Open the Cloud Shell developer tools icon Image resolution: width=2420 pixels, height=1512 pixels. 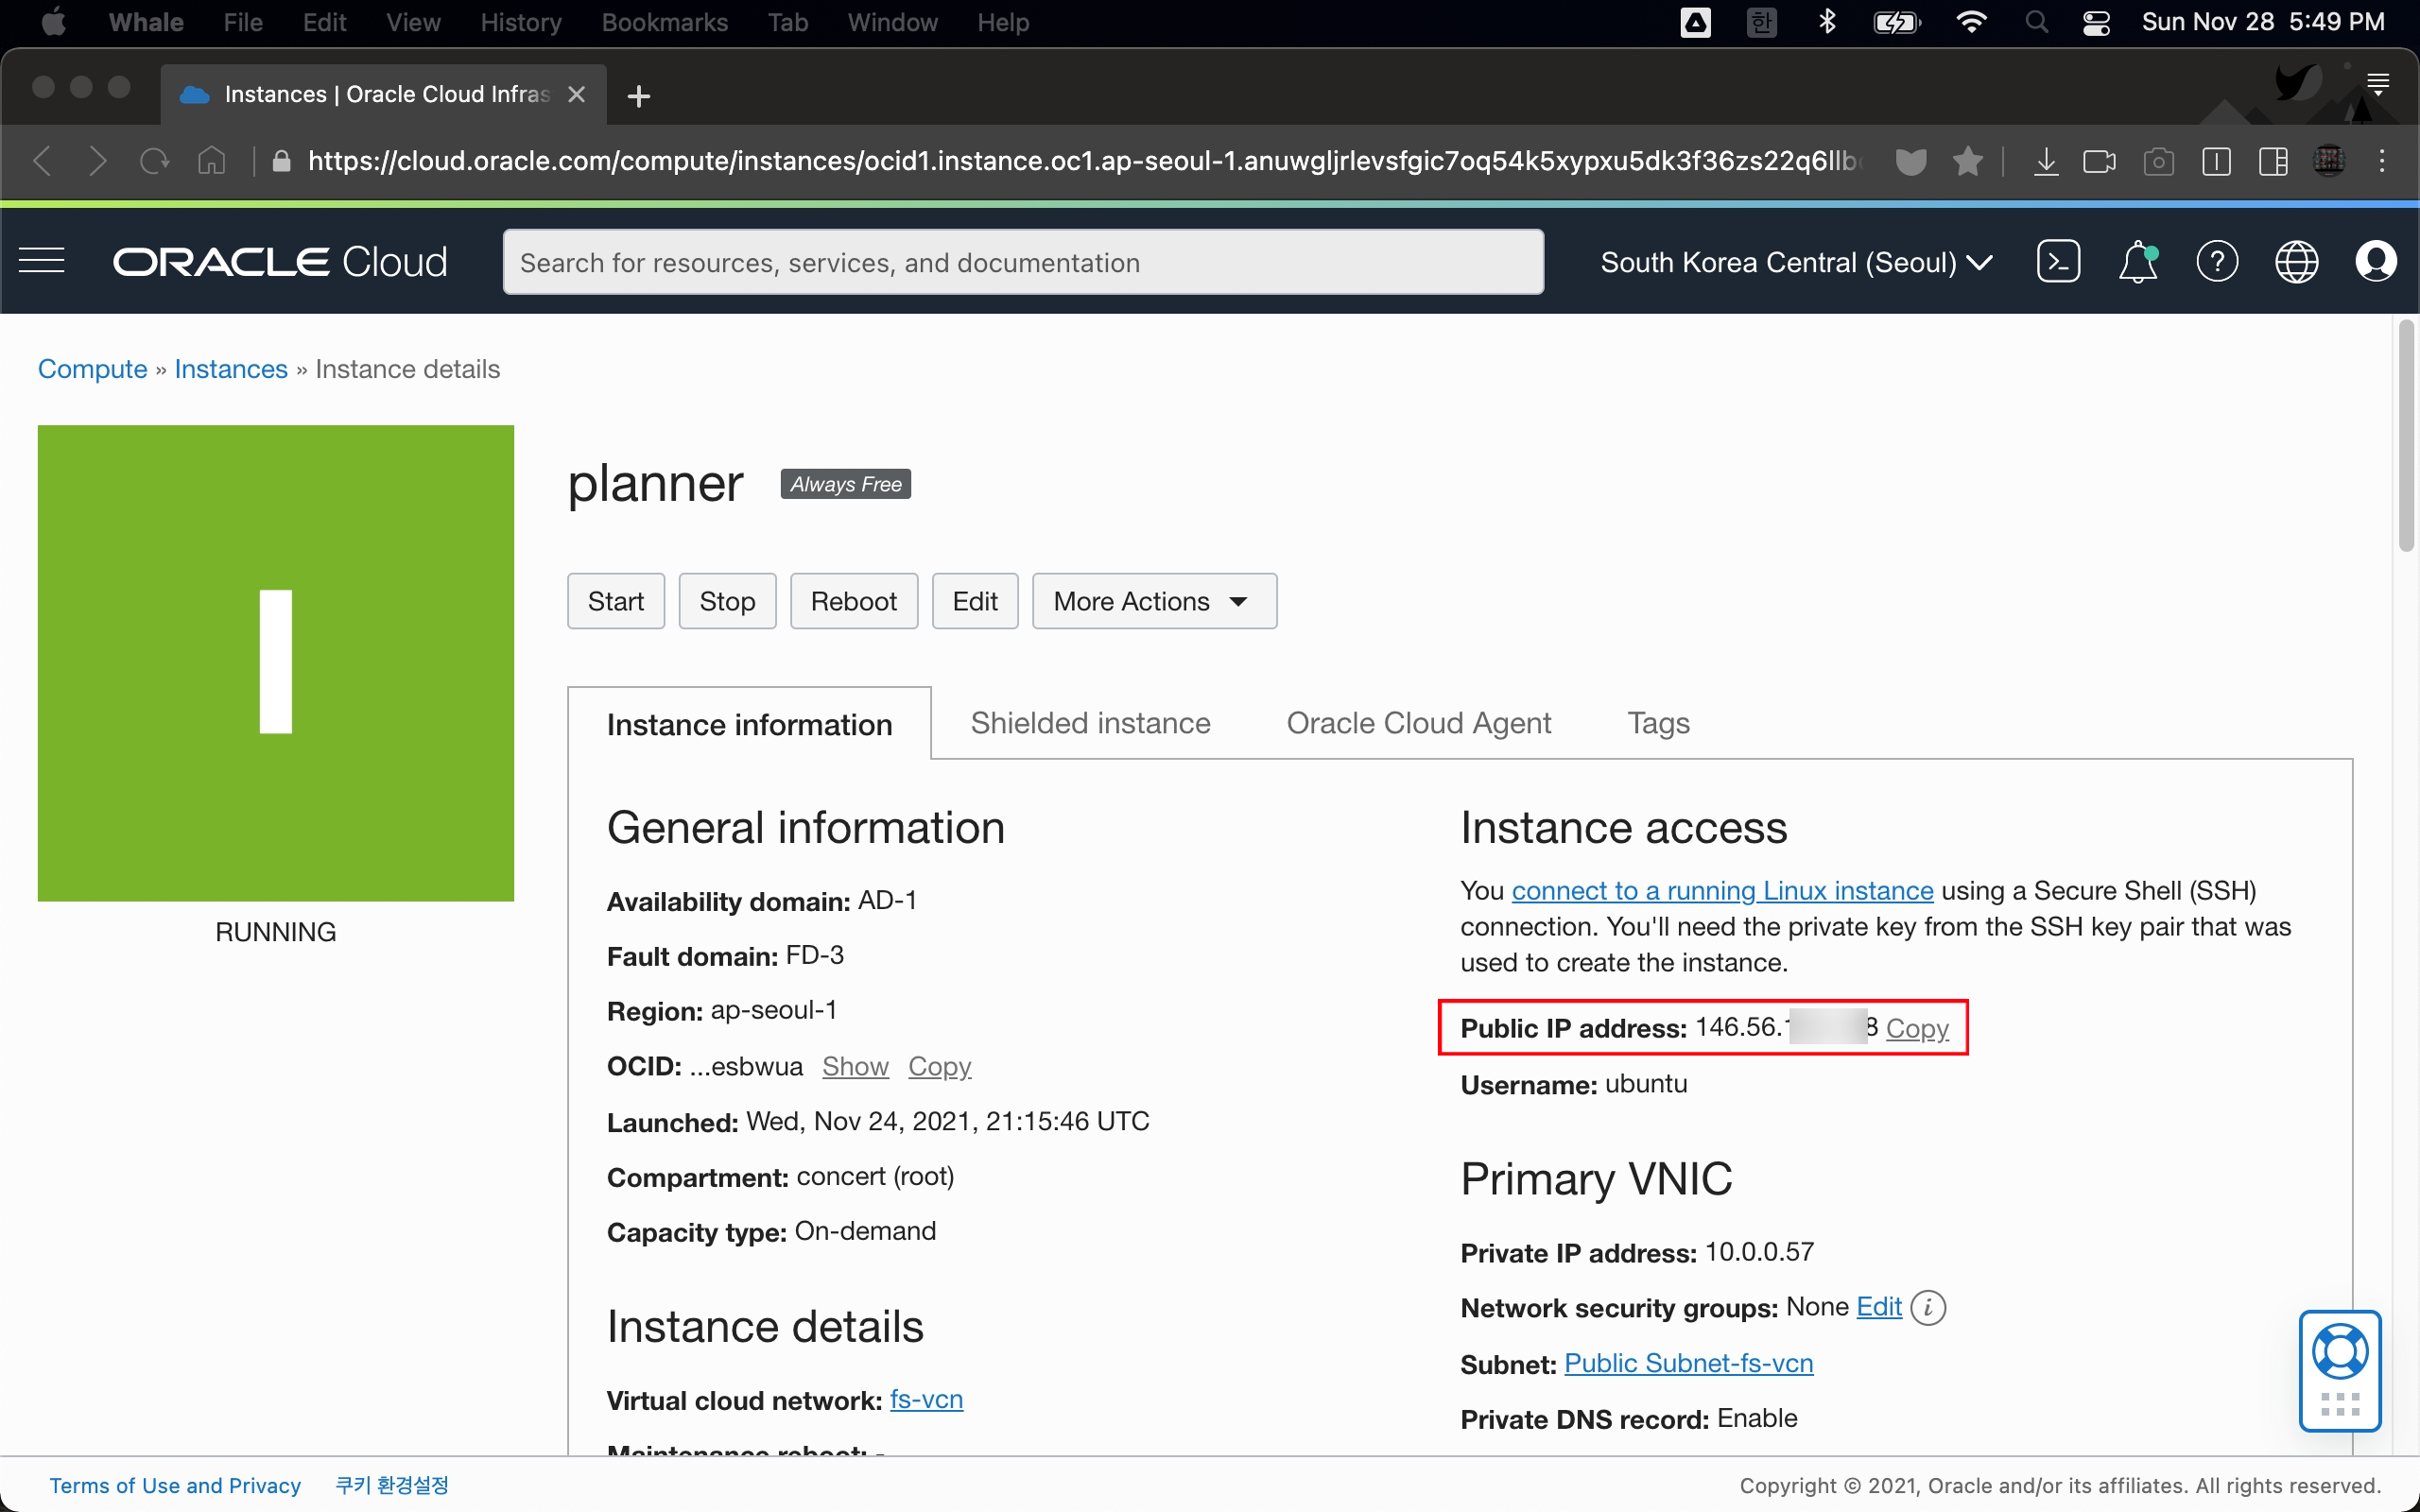tap(2058, 262)
